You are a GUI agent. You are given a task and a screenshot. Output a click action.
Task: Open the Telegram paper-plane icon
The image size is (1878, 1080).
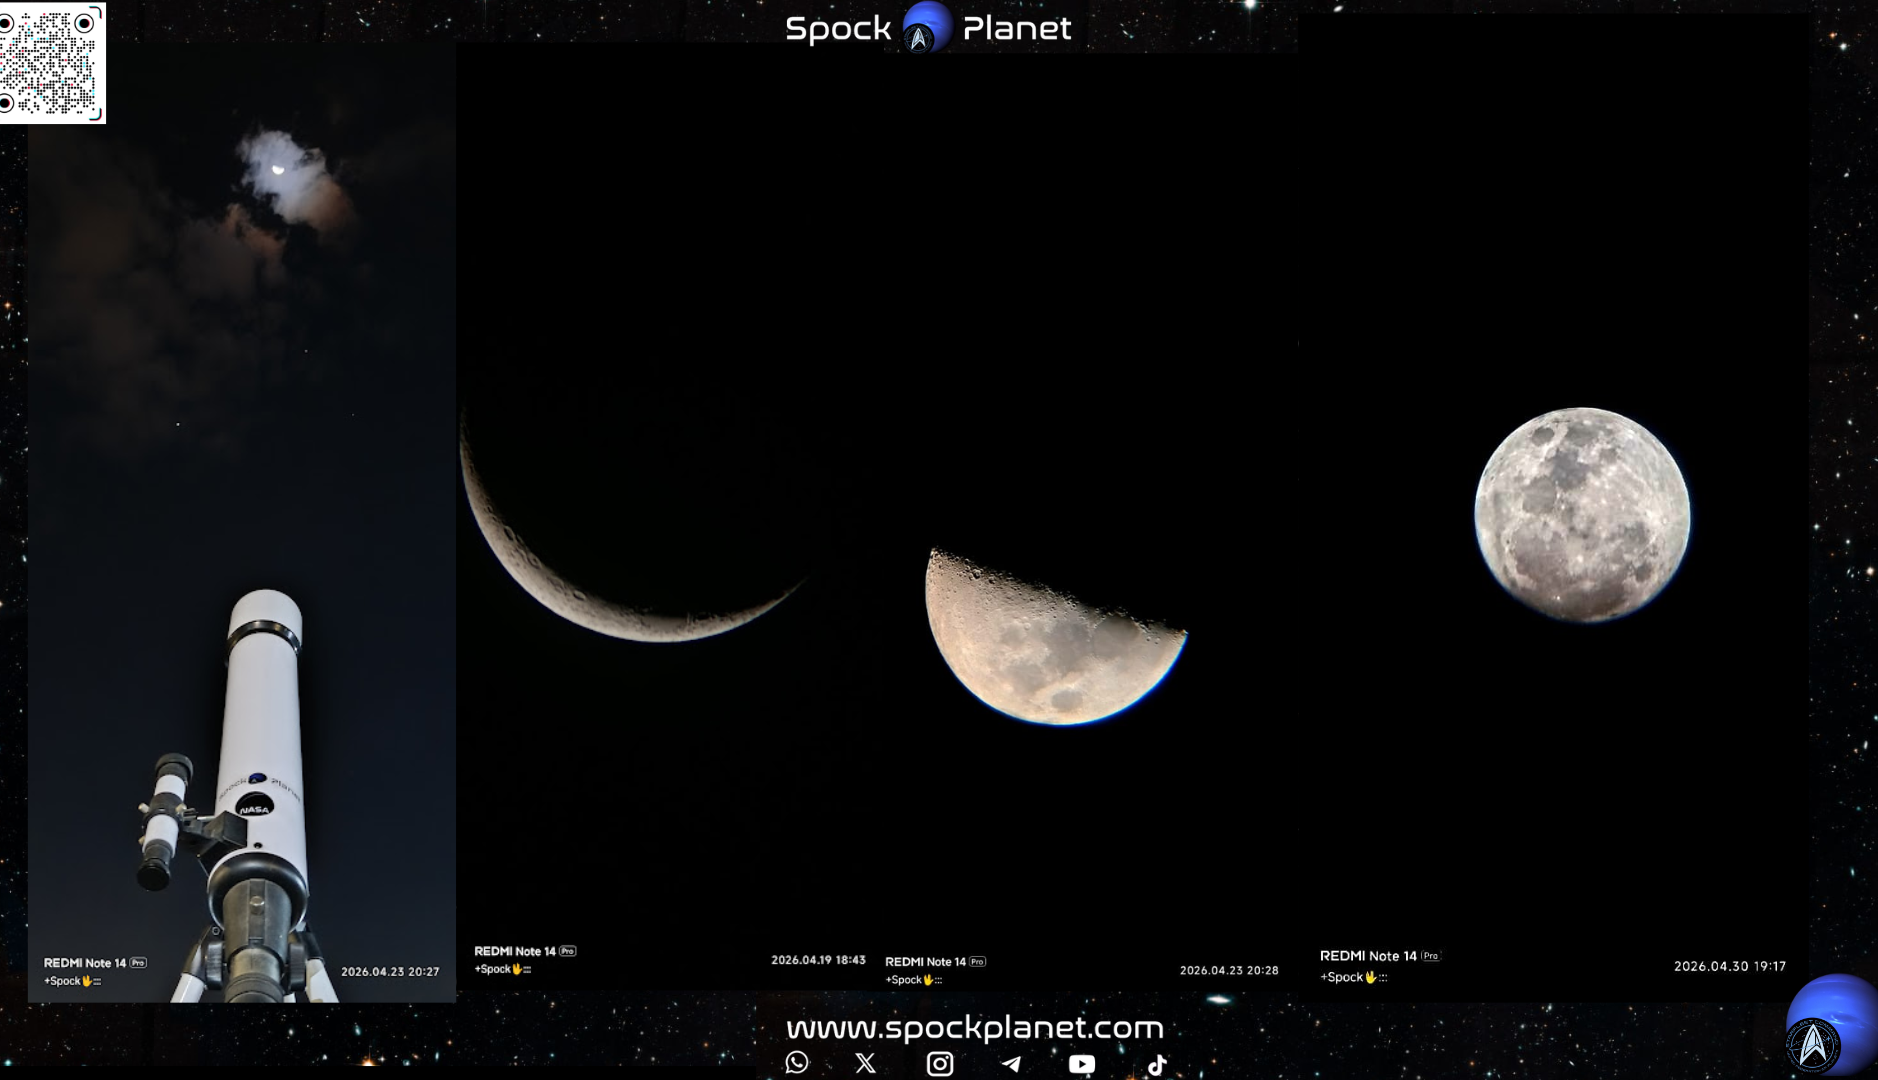[x=1011, y=1064]
